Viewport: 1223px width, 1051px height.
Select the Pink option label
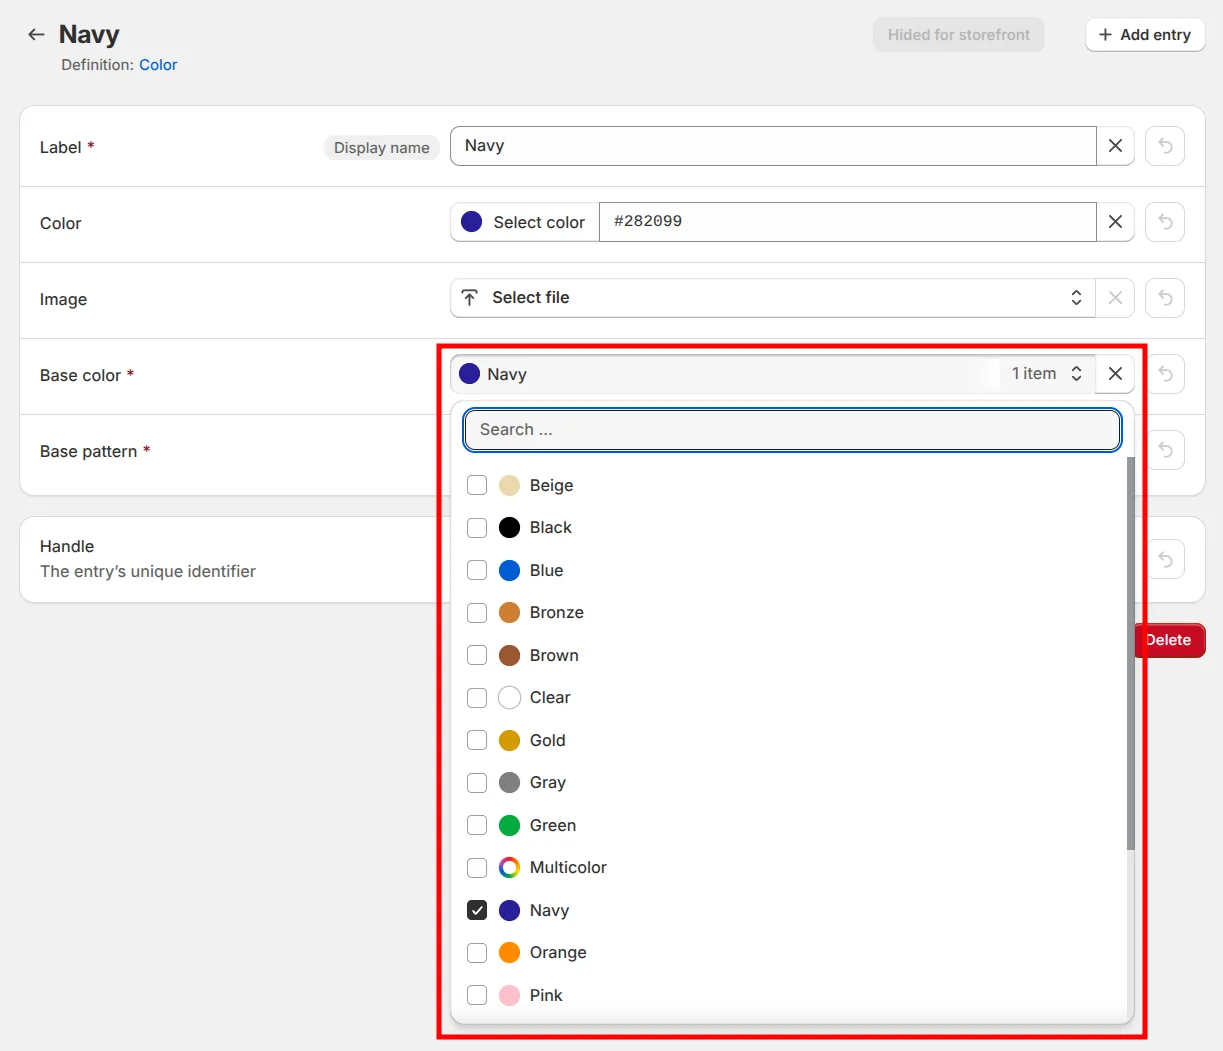tap(546, 995)
